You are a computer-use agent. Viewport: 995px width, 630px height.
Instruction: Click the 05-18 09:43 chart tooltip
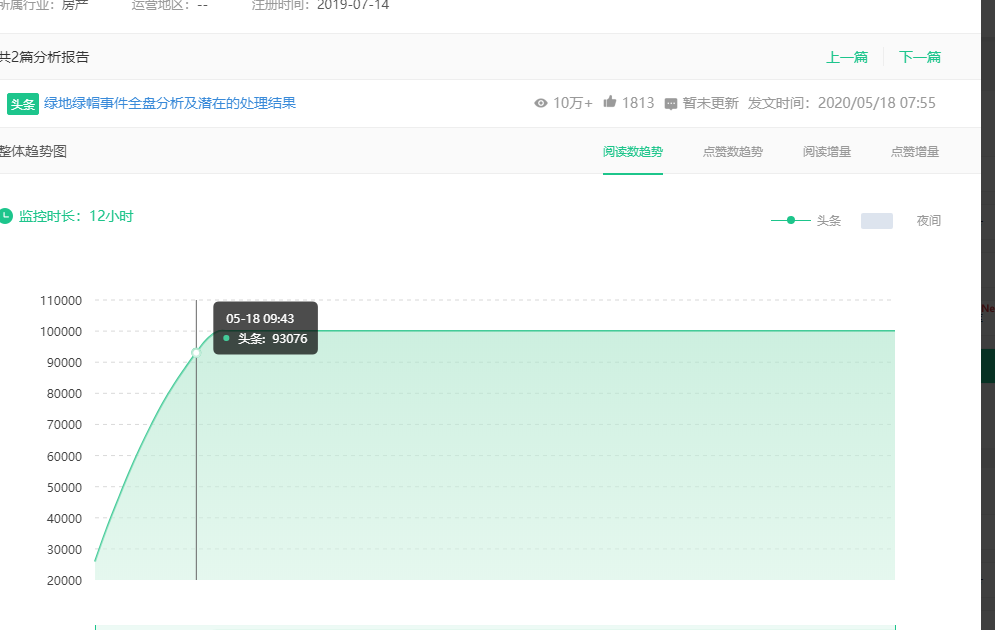265,328
